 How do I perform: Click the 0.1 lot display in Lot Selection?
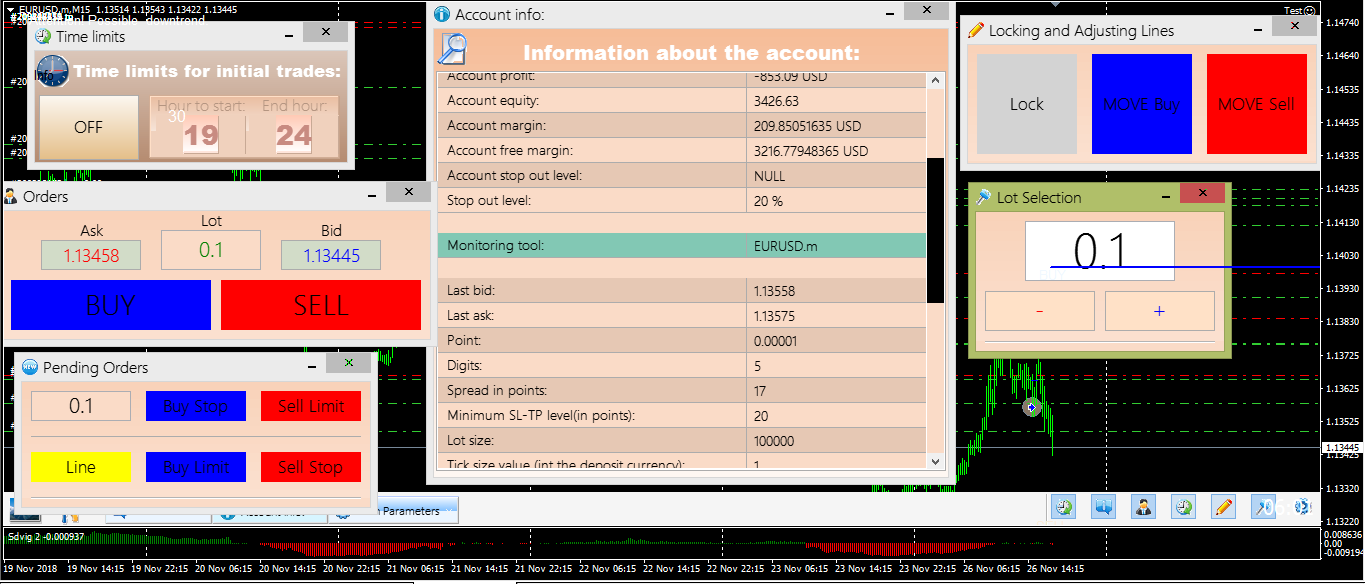point(1100,251)
